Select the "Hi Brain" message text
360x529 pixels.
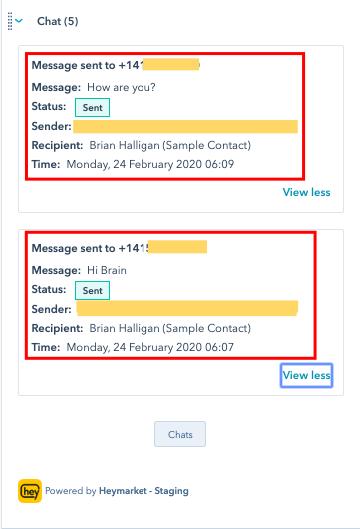[107, 270]
